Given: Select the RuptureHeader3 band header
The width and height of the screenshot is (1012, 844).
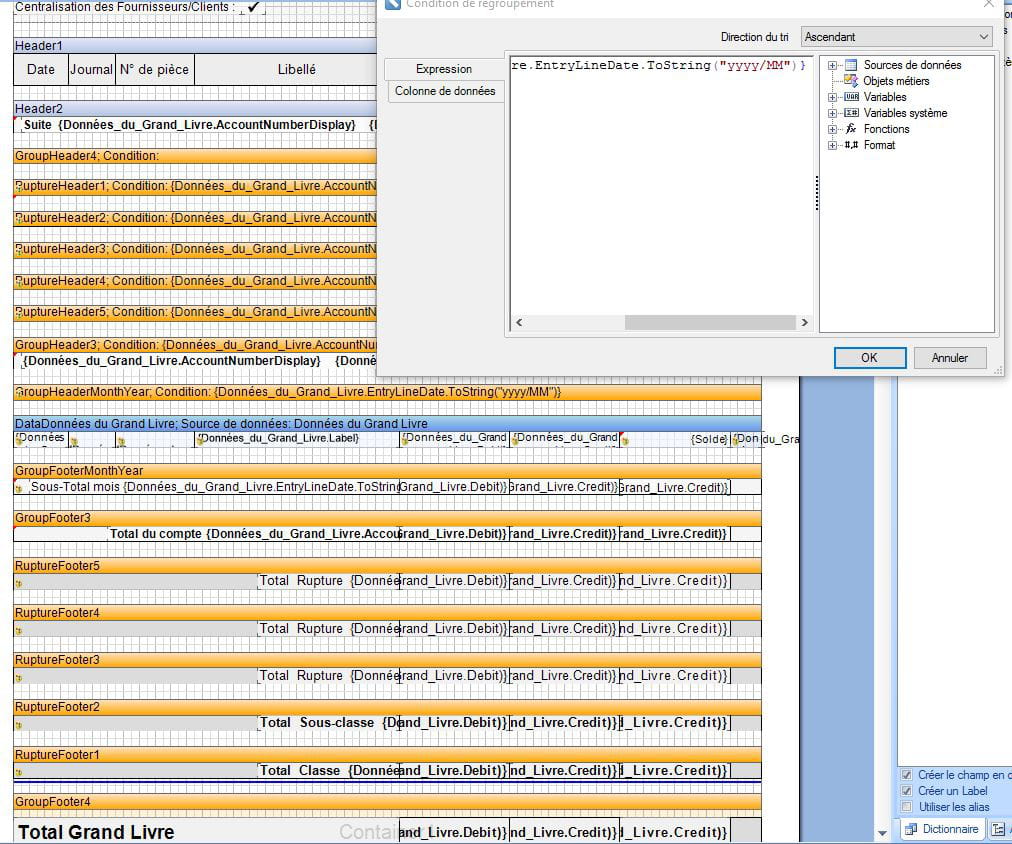Looking at the screenshot, I should pos(195,248).
